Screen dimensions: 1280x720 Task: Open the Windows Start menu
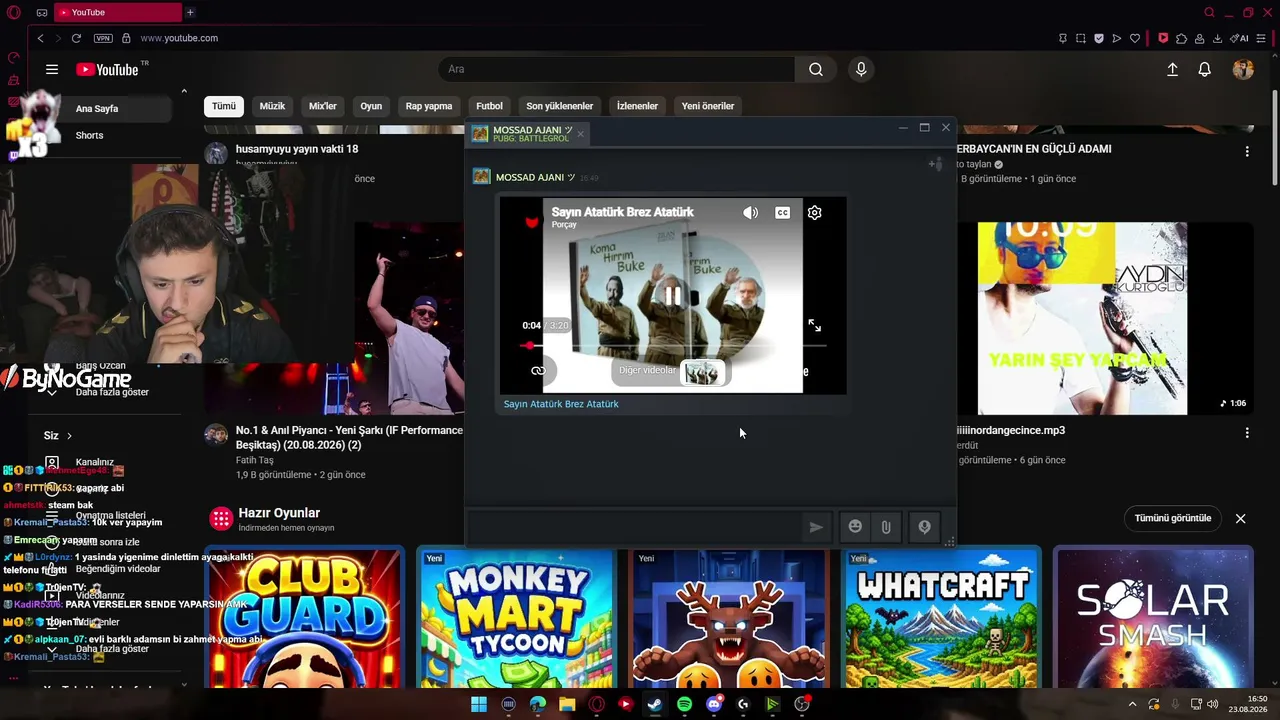click(479, 704)
